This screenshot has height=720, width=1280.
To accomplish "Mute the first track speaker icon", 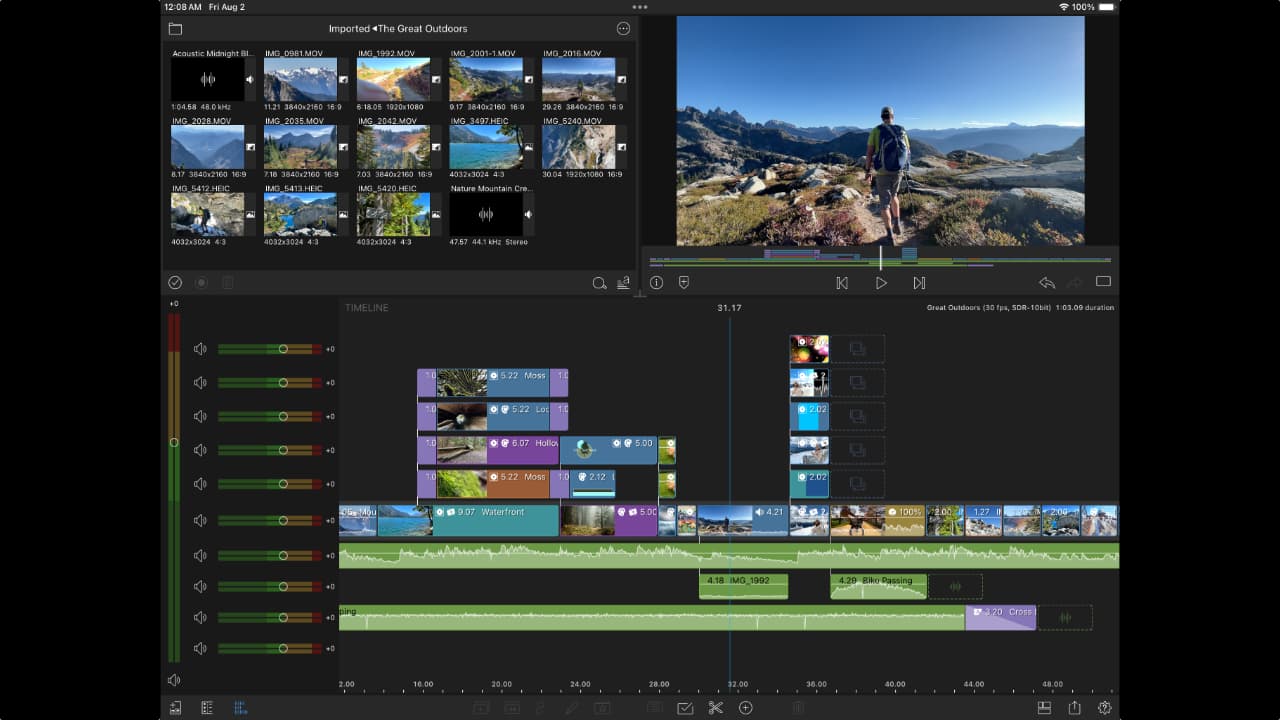I will click(200, 349).
